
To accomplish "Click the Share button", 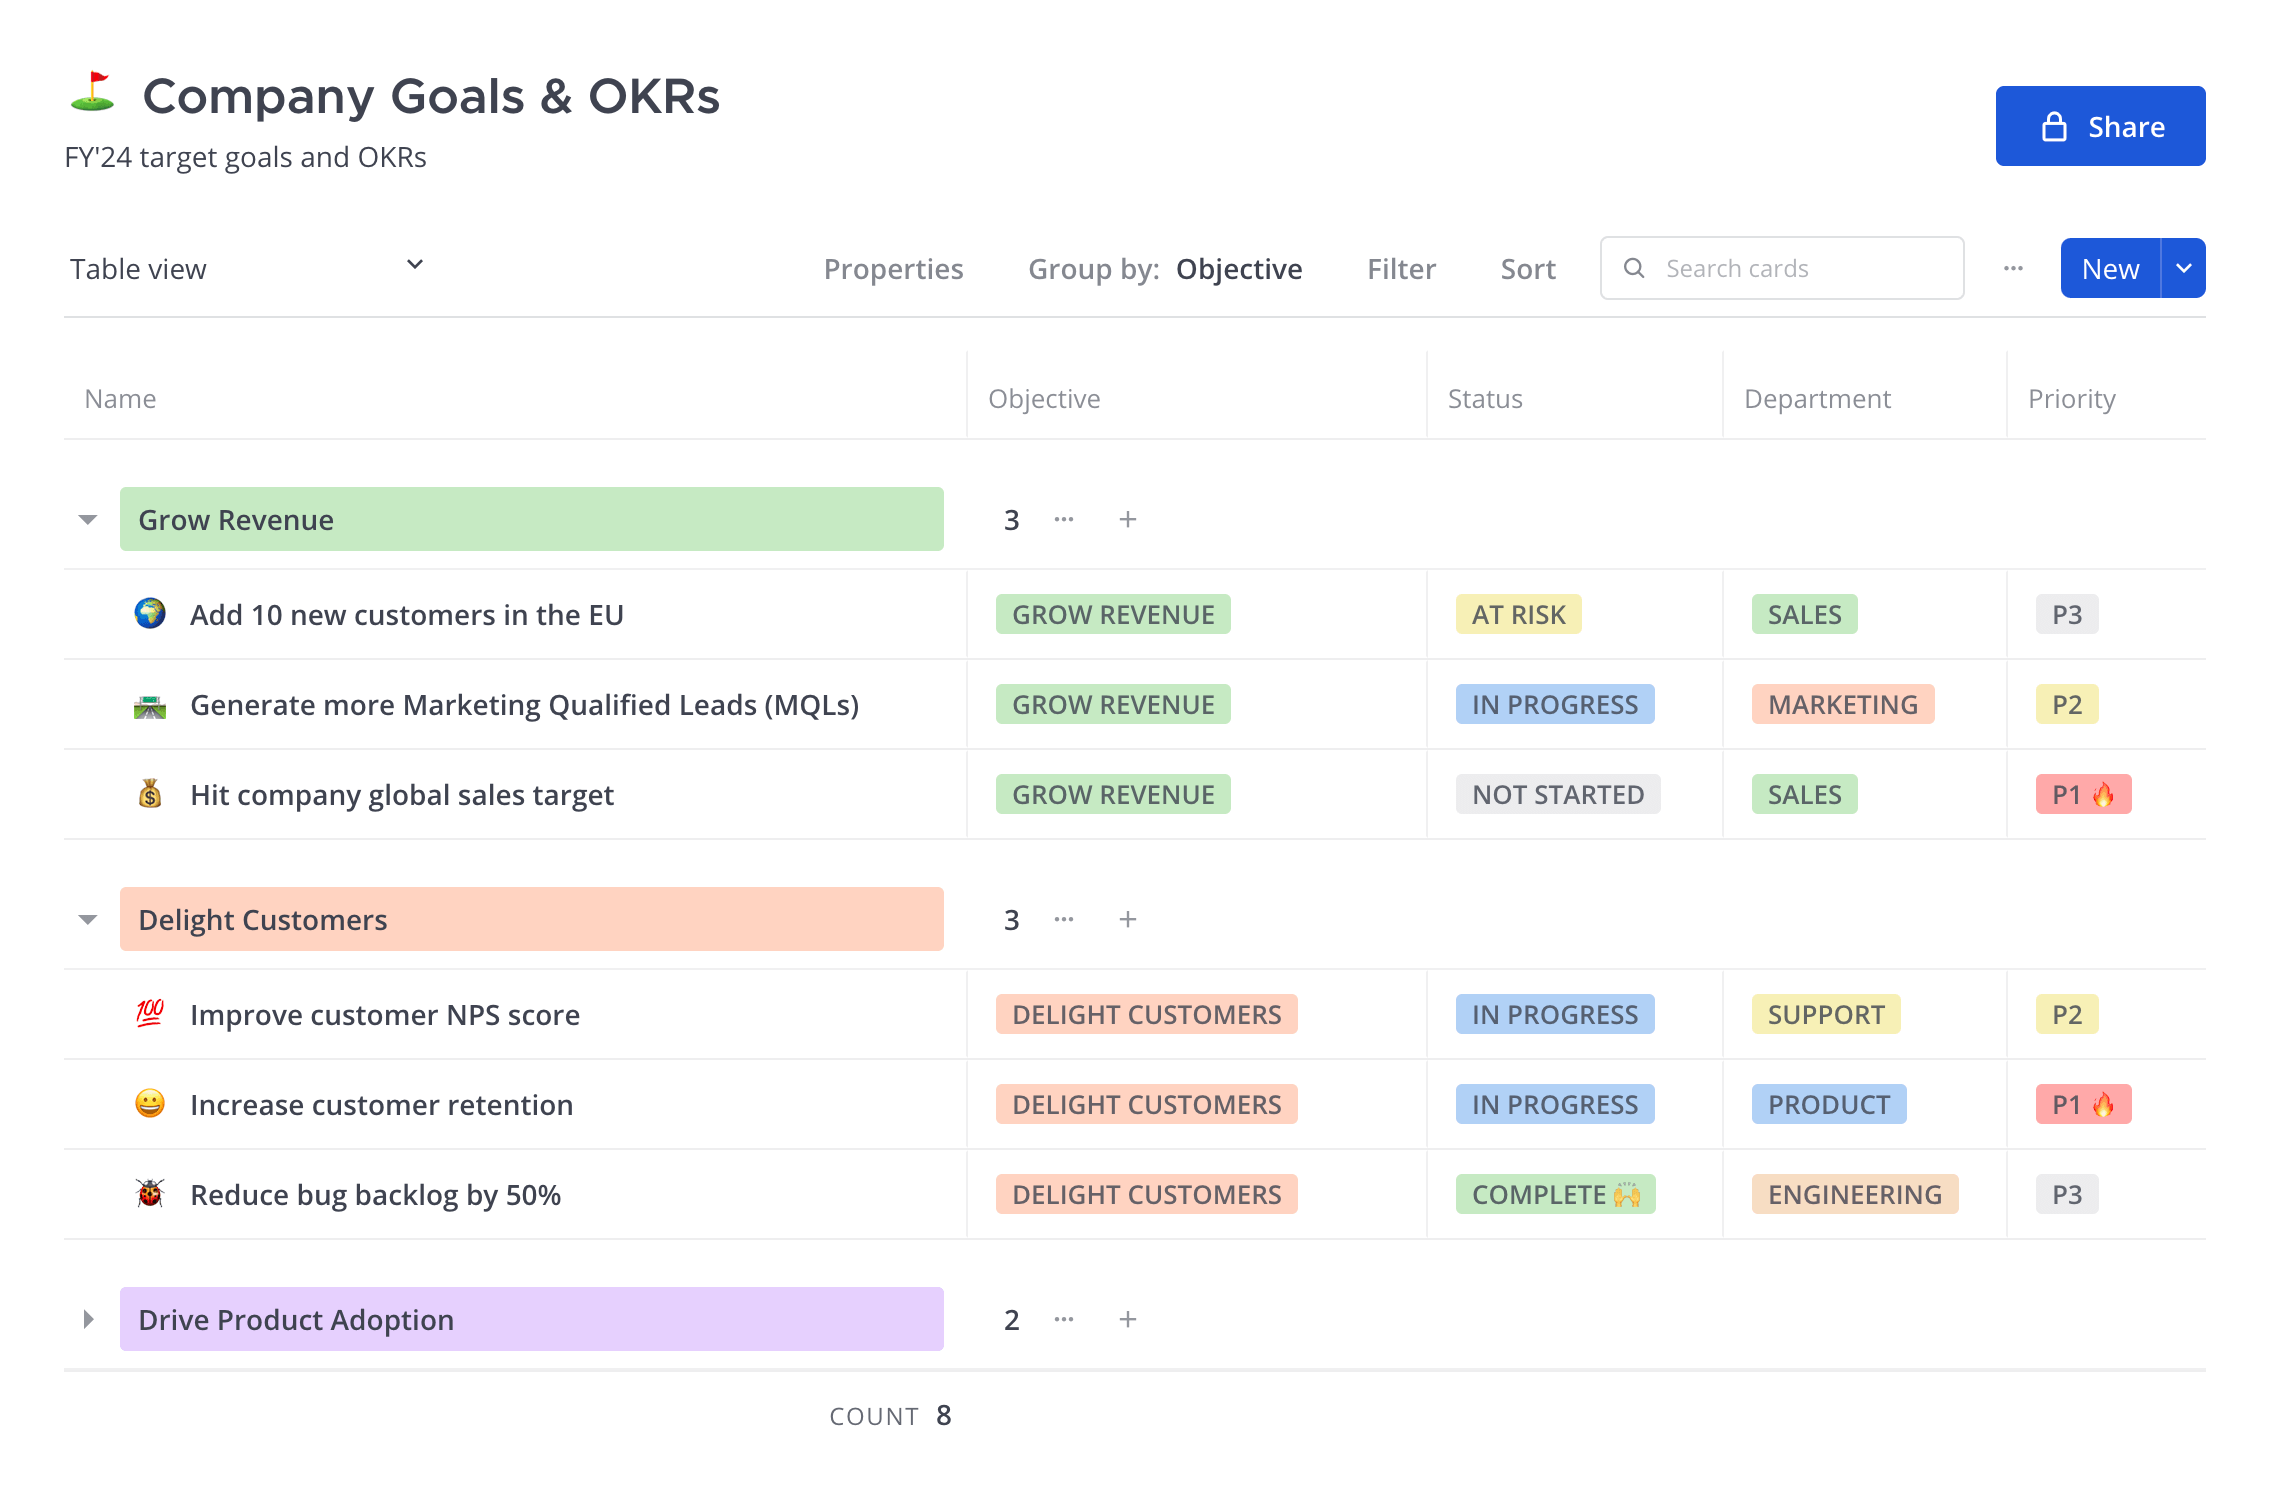I will [x=2100, y=126].
